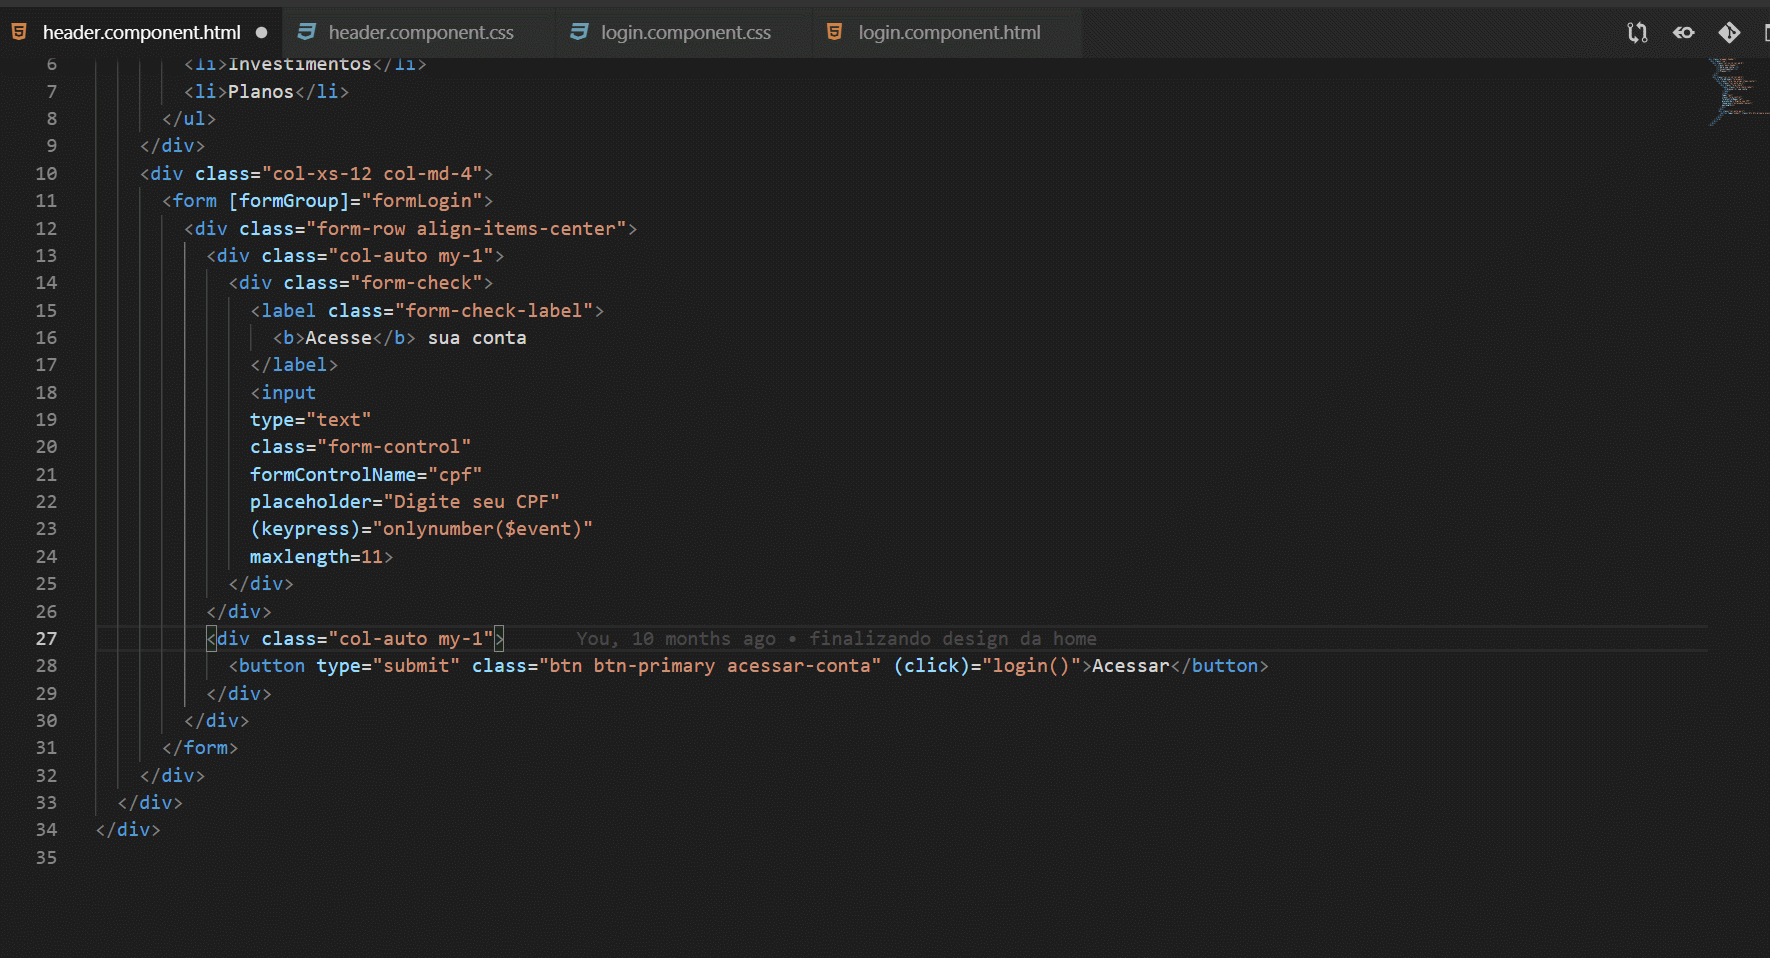The height and width of the screenshot is (958, 1770).
Task: Click closing </label> tag
Action: coord(294,364)
